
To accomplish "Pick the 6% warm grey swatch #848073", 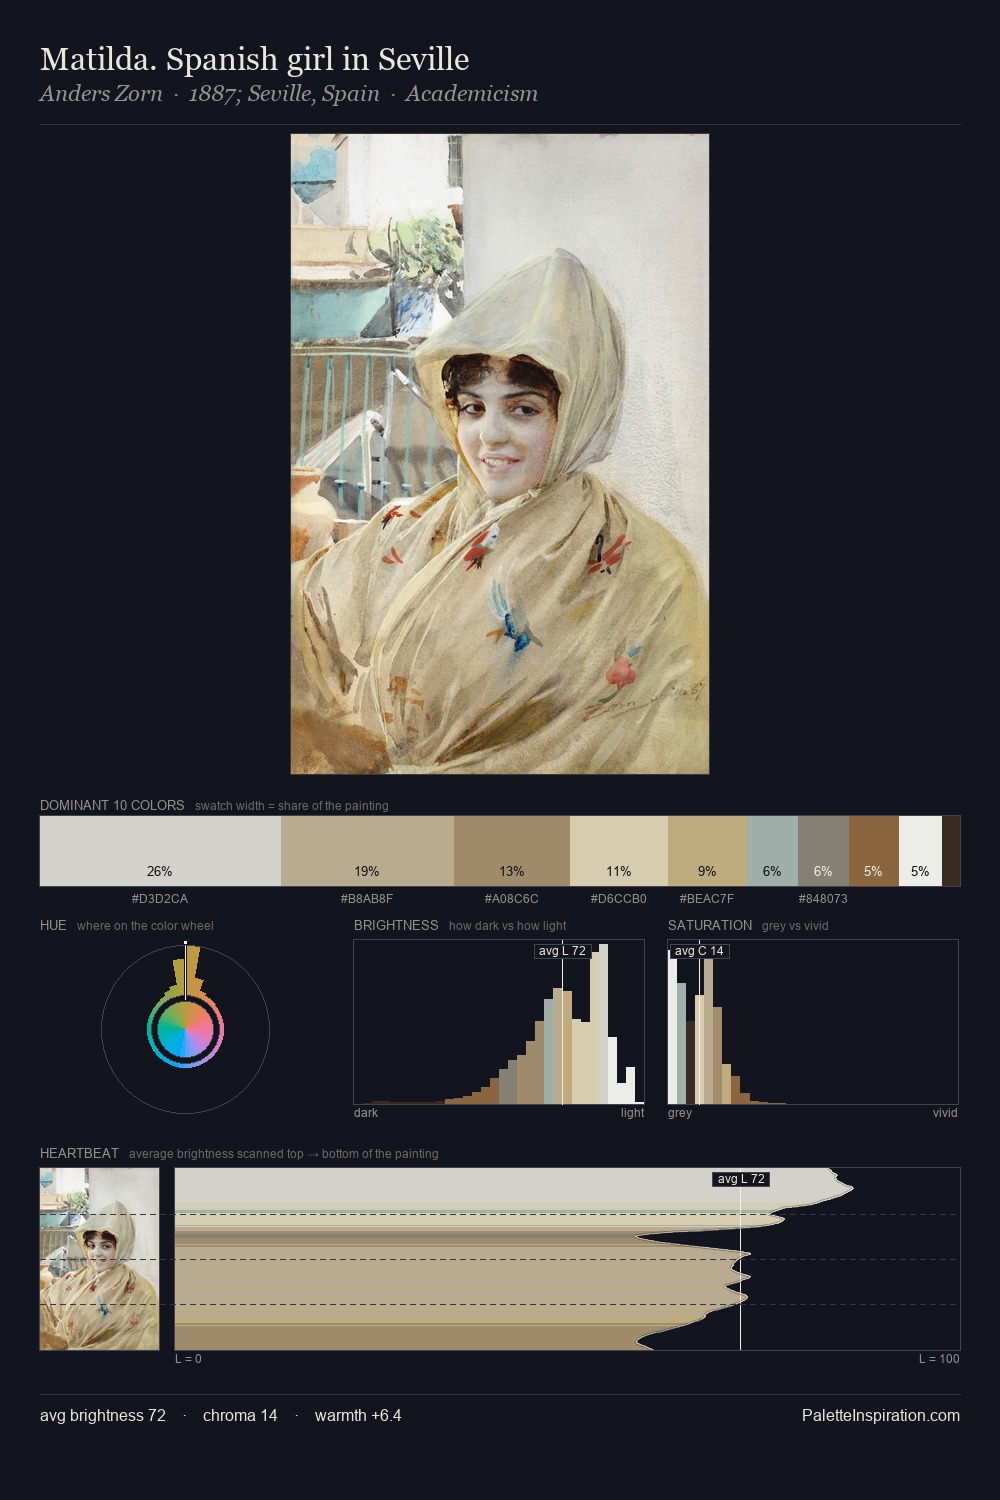I will point(823,851).
